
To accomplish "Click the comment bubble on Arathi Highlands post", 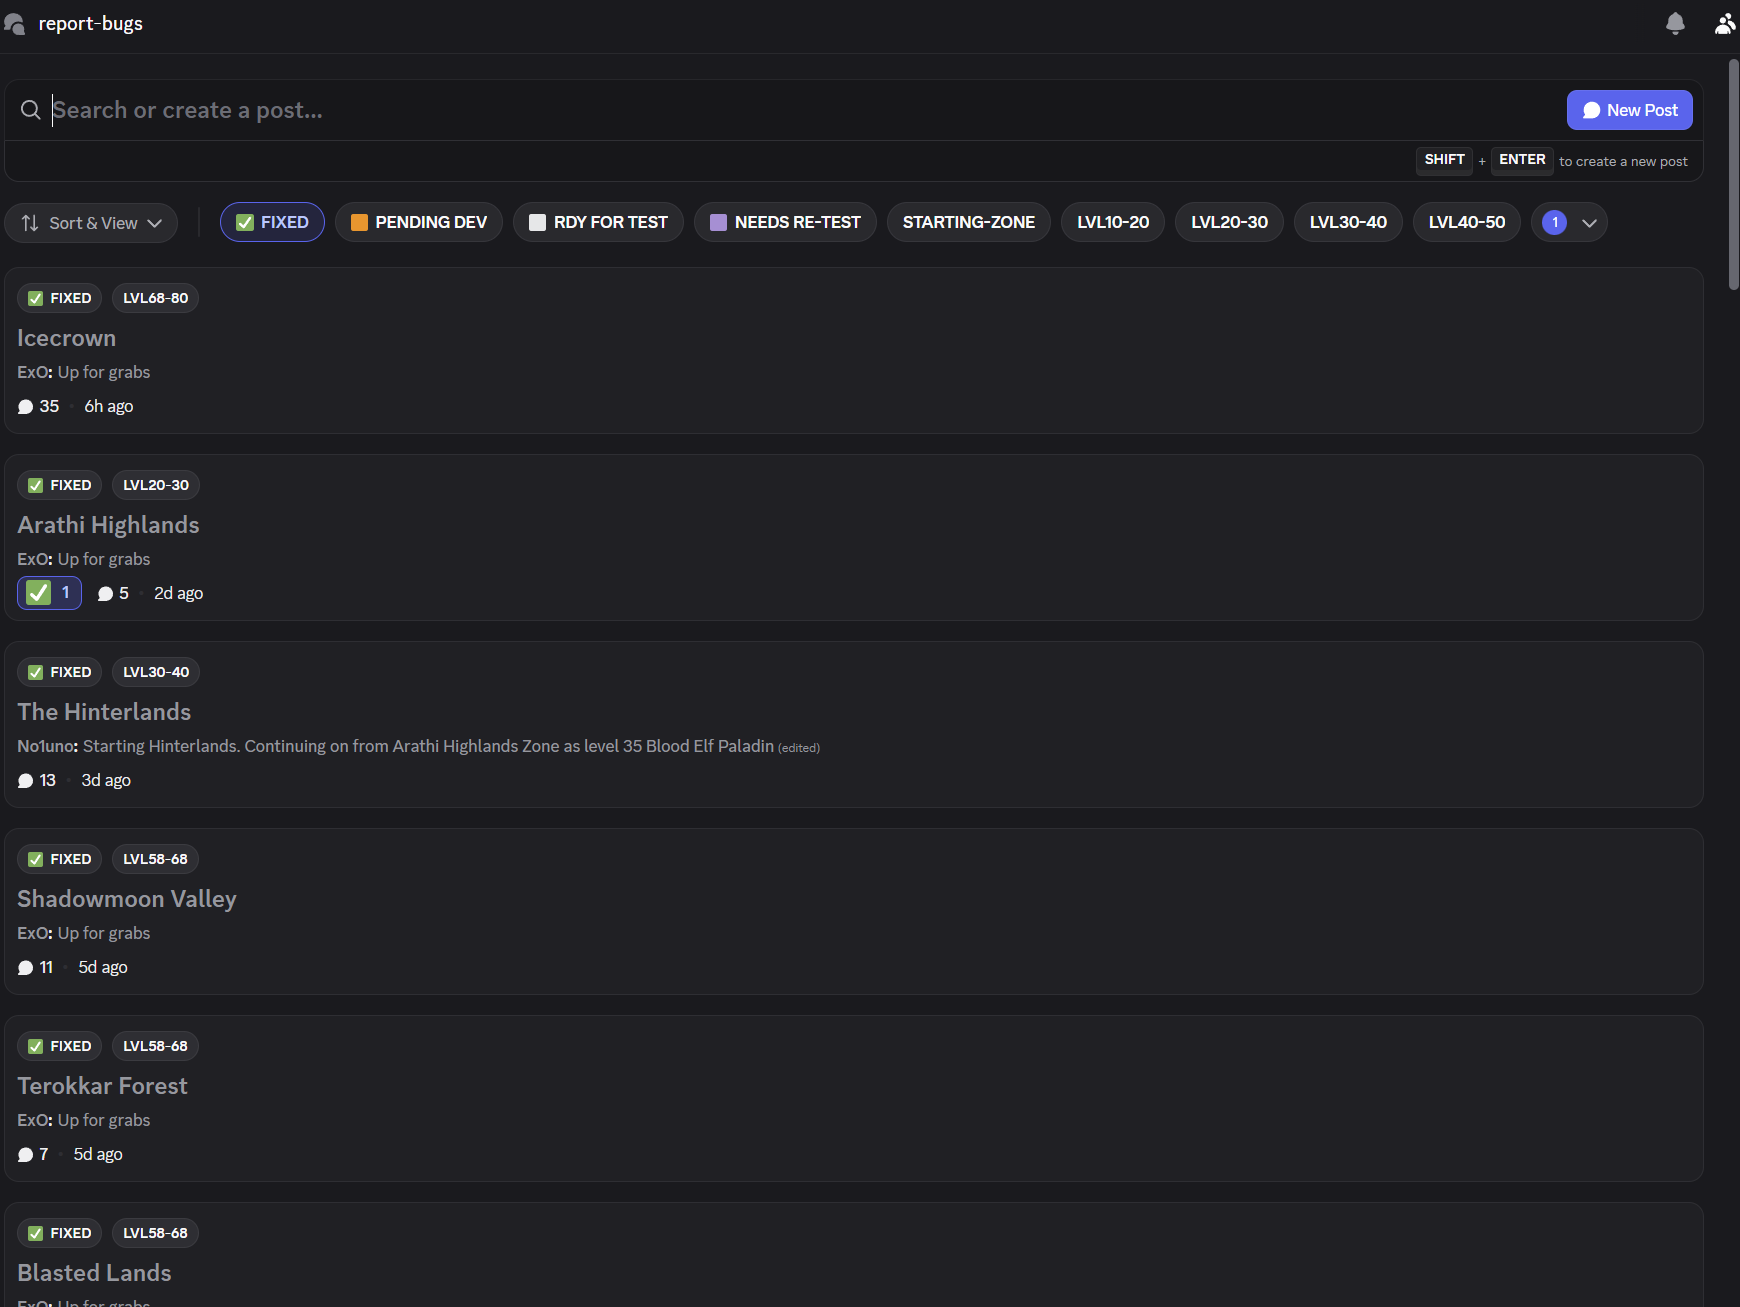I will click(105, 594).
